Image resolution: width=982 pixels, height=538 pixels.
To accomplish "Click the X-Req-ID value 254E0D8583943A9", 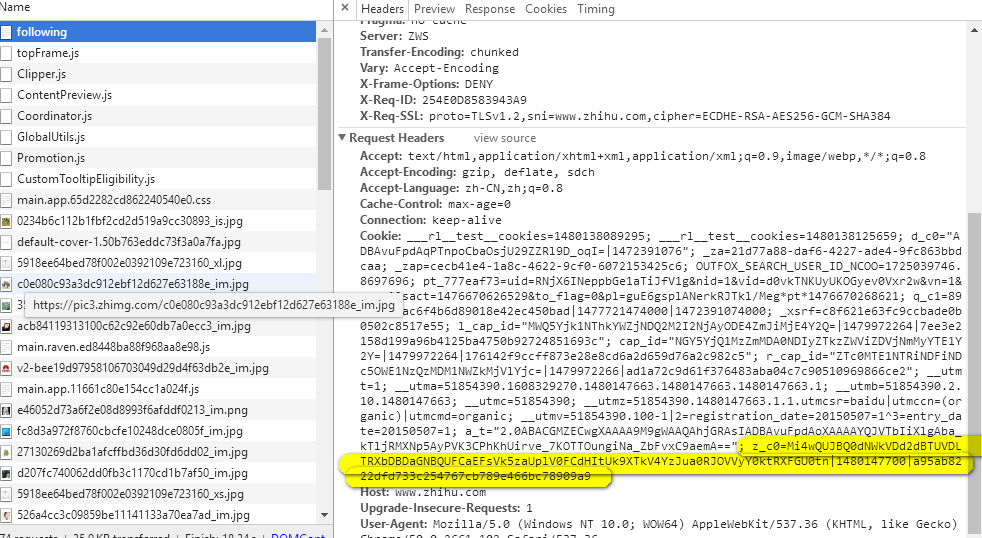I will (474, 100).
